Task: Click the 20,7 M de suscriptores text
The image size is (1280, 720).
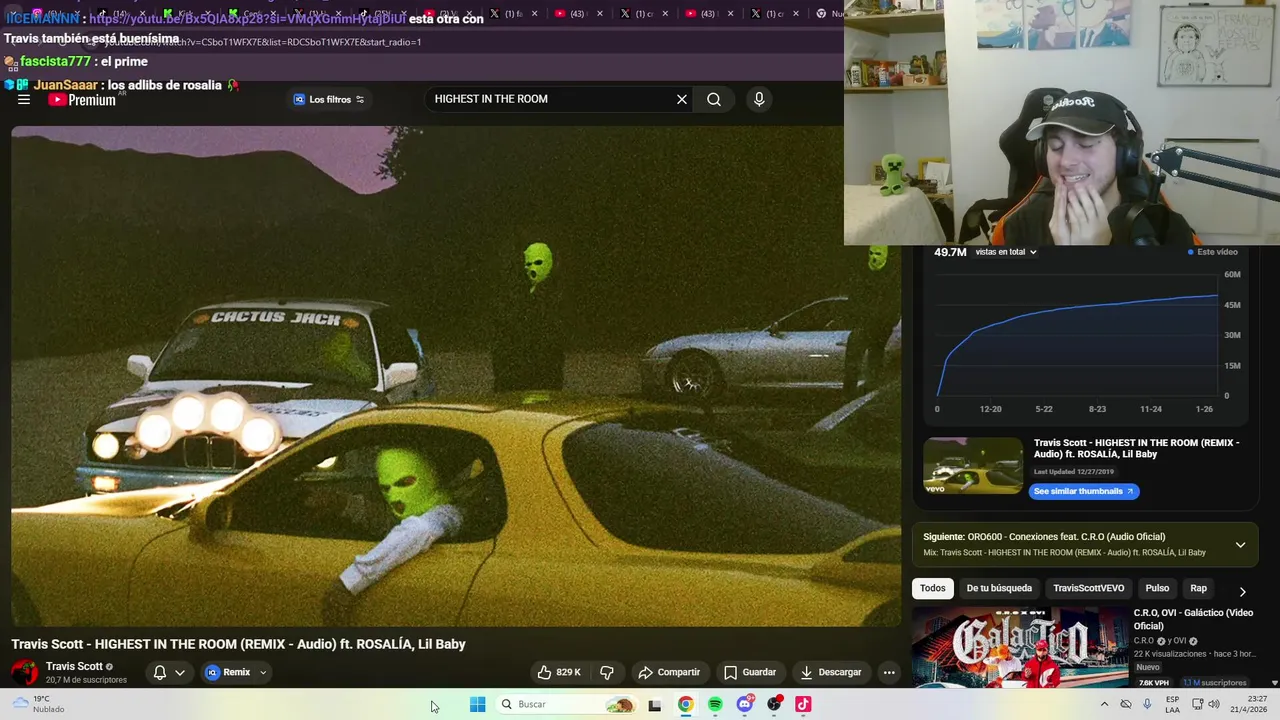Action: tap(86, 680)
